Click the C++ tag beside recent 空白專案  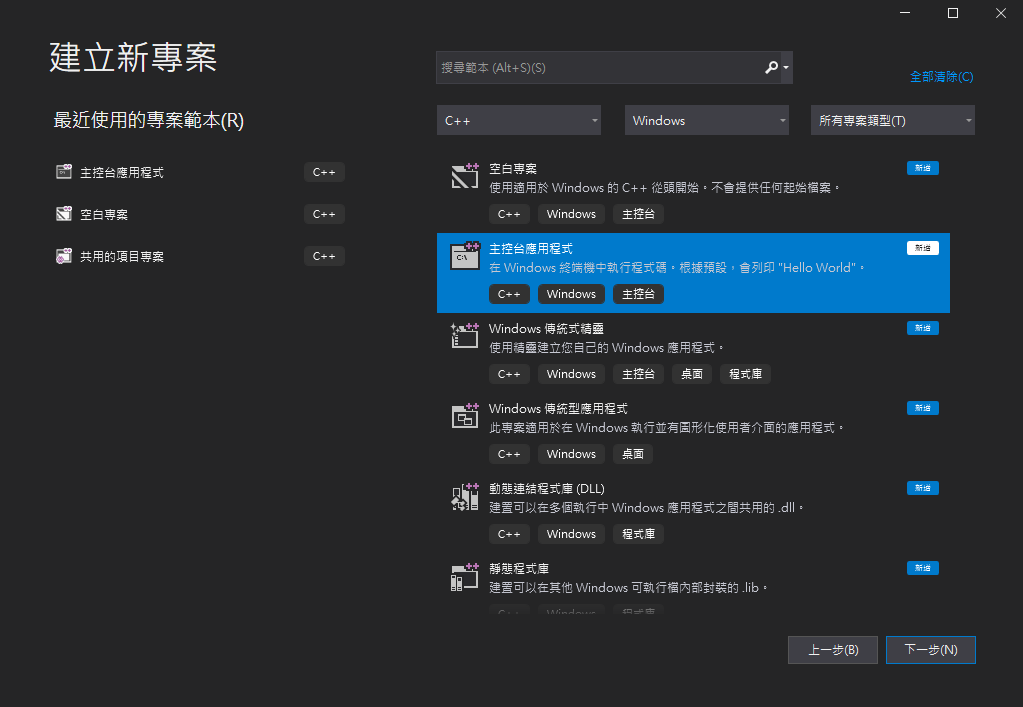pyautogui.click(x=324, y=214)
